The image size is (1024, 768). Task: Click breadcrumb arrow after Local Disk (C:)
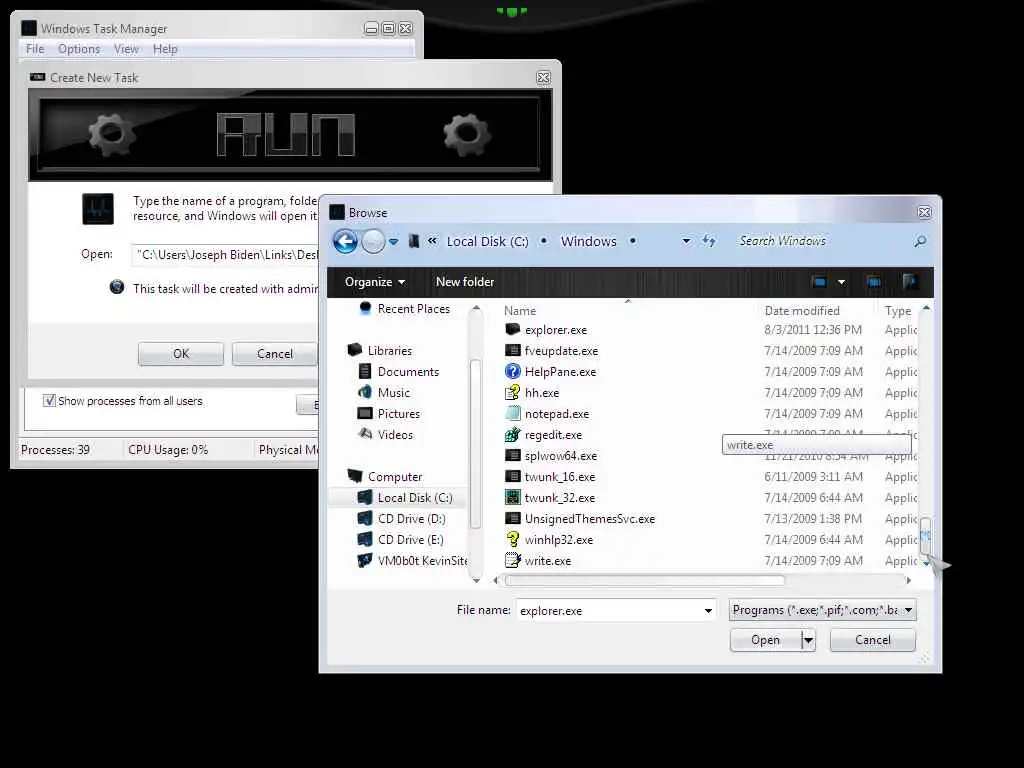click(543, 241)
